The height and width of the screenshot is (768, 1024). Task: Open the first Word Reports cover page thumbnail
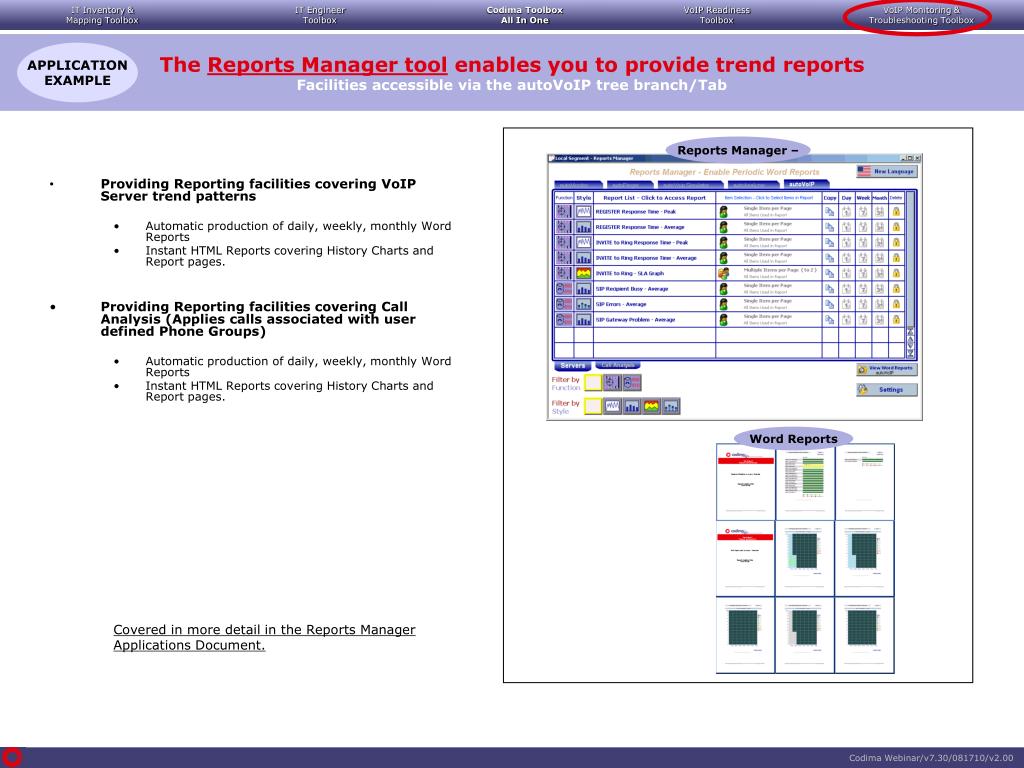click(745, 482)
